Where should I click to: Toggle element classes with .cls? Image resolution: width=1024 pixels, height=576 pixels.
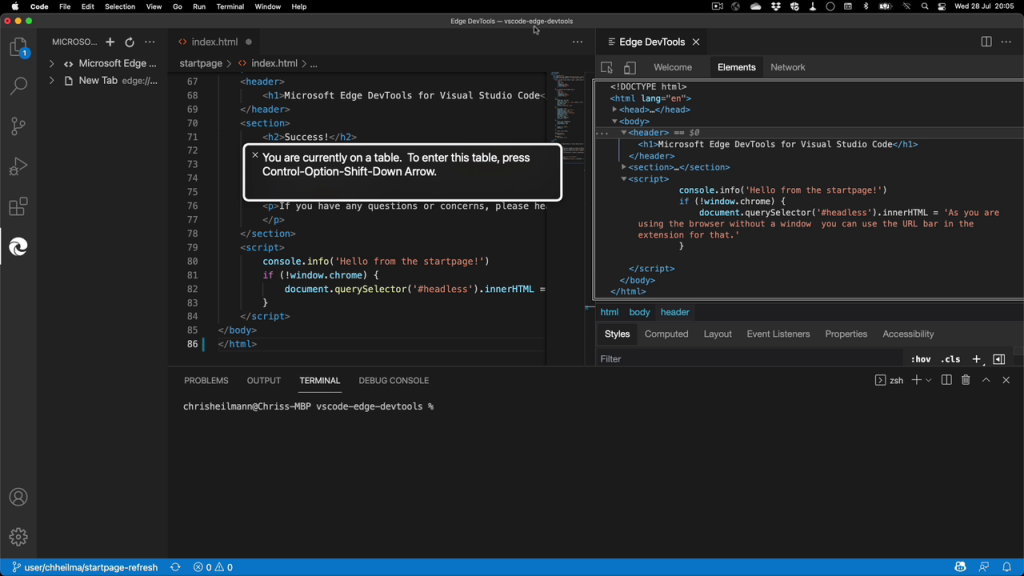pos(950,359)
